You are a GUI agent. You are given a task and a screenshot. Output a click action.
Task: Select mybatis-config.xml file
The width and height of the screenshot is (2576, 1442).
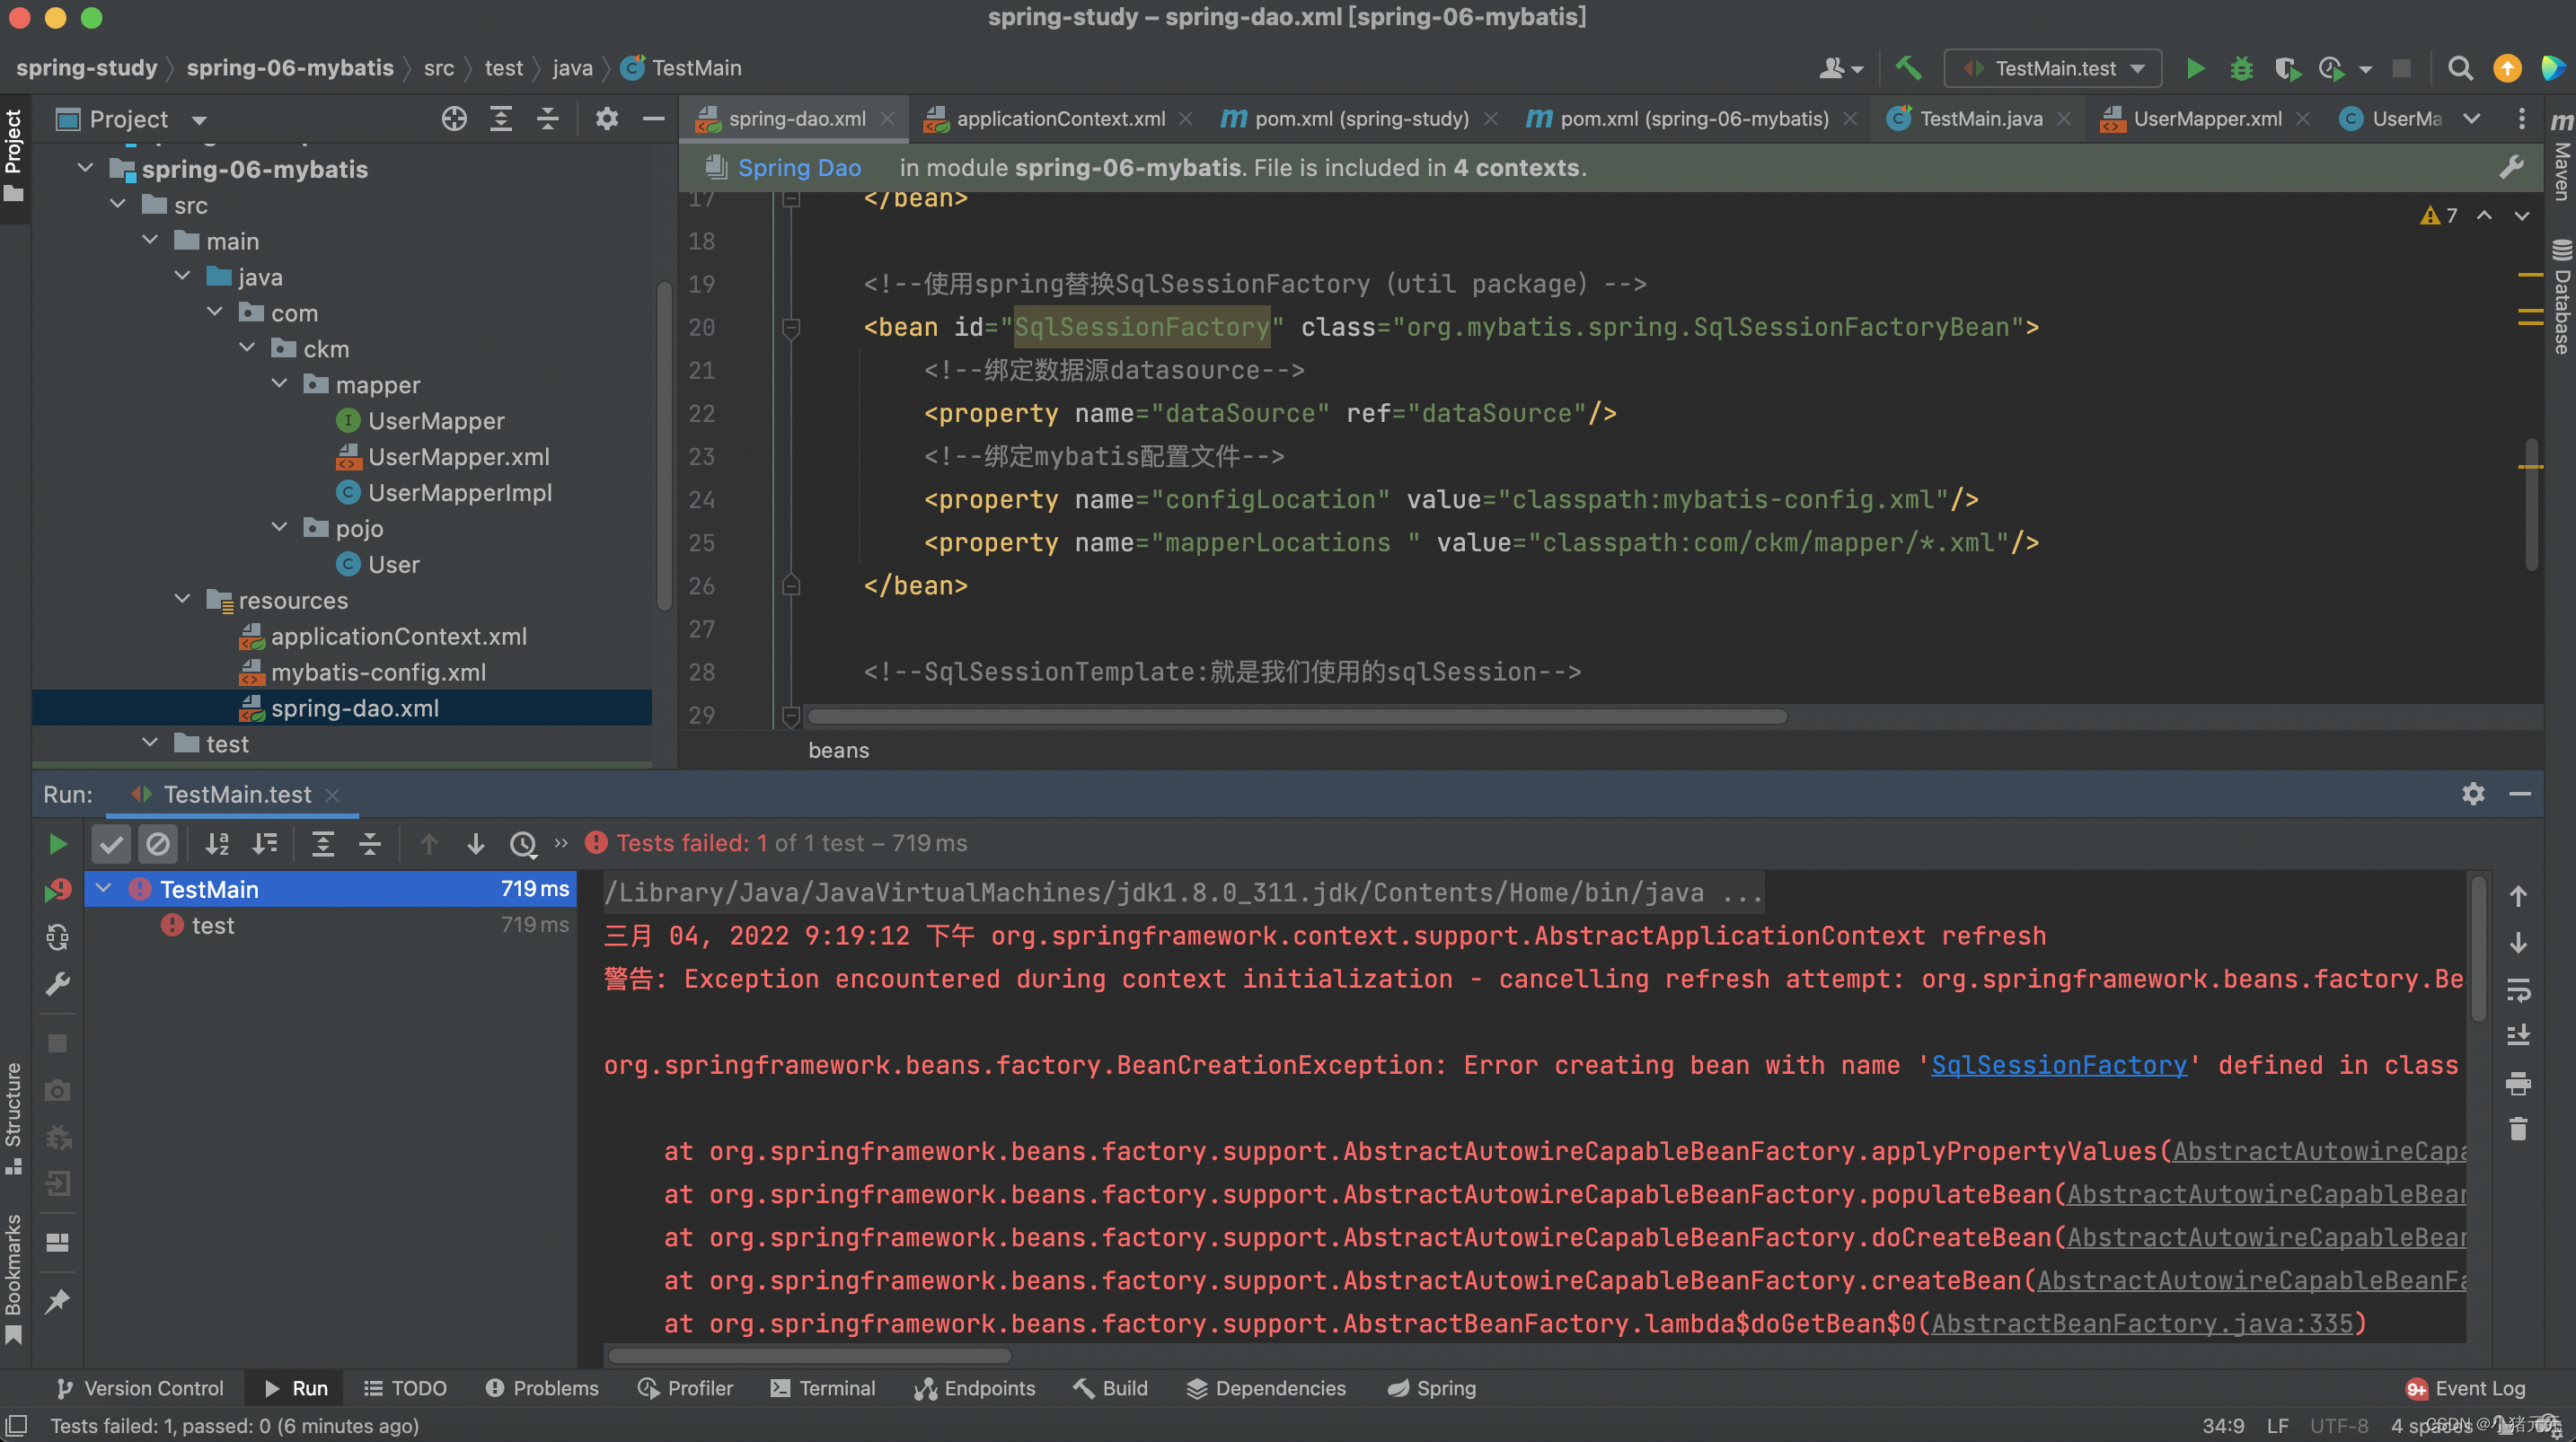click(378, 672)
